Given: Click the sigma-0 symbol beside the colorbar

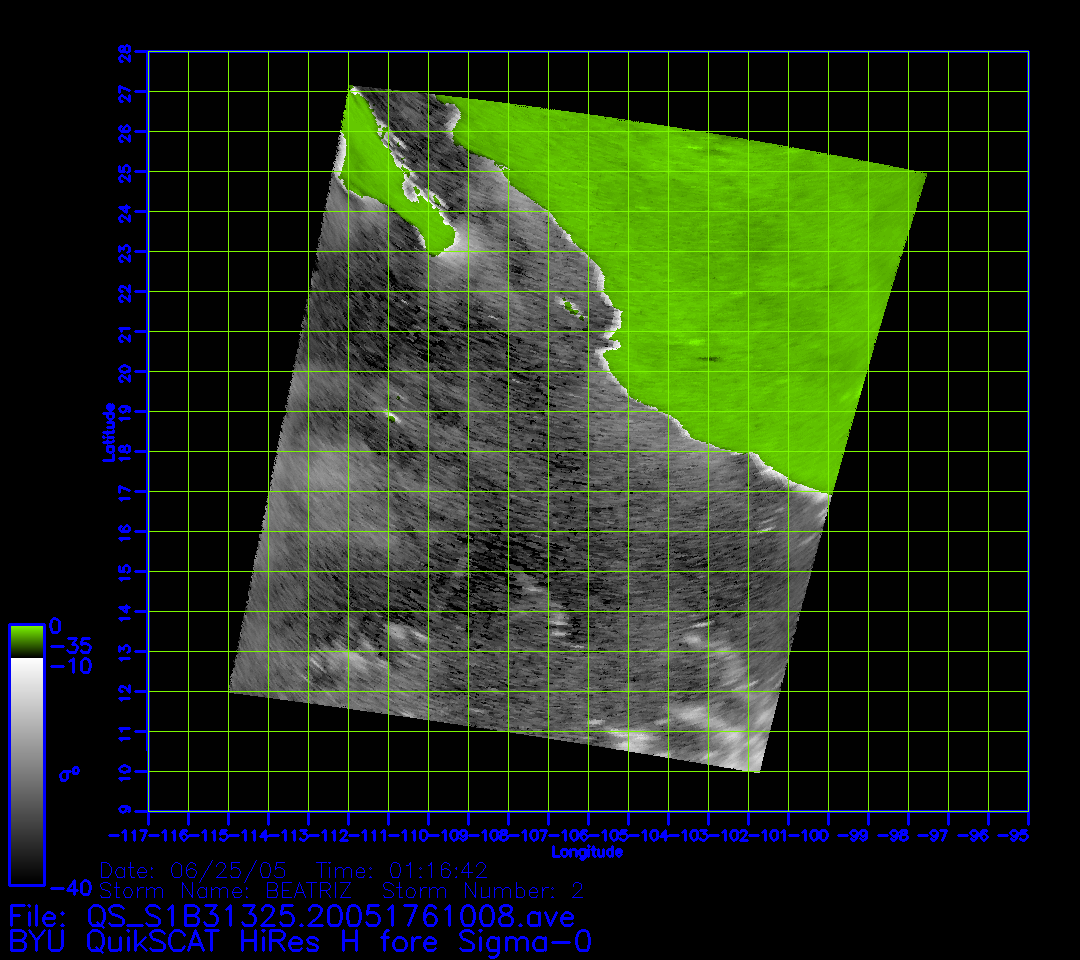Looking at the screenshot, I should (69, 773).
